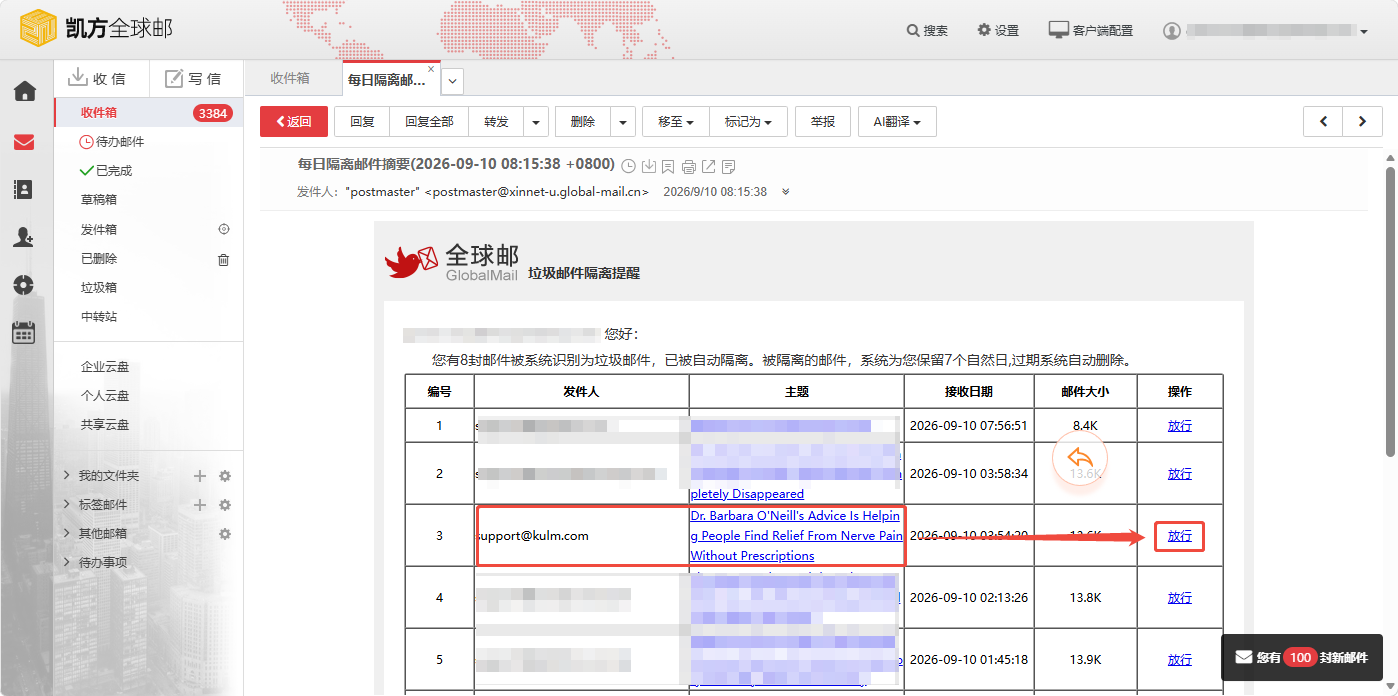Viewport: 1398px width, 696px height.
Task: Click the add-contact person icon
Action: pyautogui.click(x=24, y=237)
